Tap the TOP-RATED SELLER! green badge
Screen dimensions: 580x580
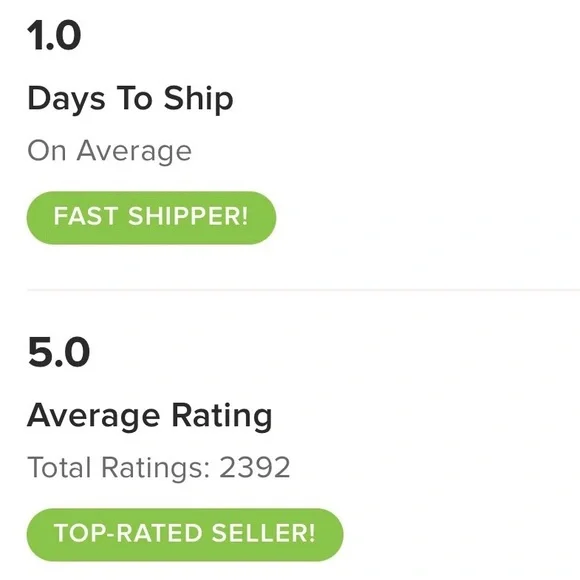point(185,535)
